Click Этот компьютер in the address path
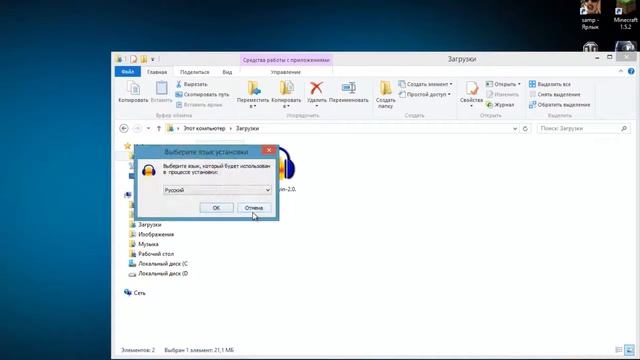The height and width of the screenshot is (360, 640). tap(204, 129)
